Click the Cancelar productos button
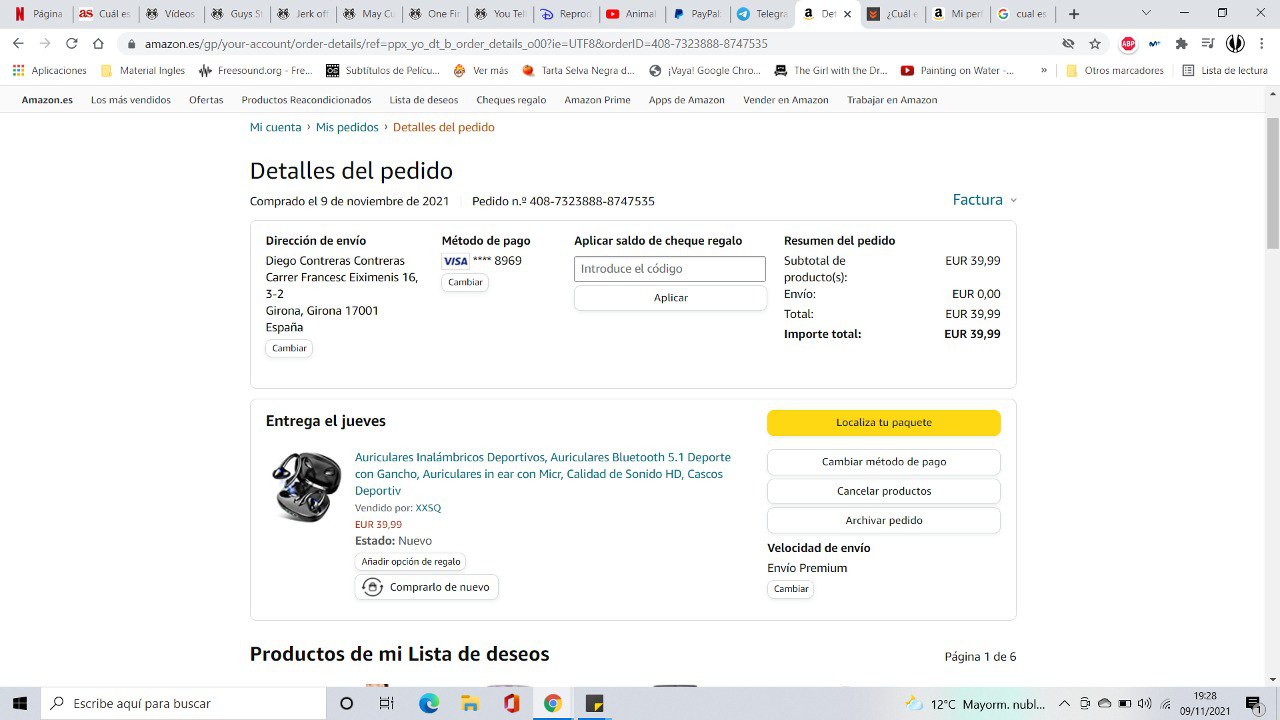Screen dimensions: 1280x720 (884, 491)
